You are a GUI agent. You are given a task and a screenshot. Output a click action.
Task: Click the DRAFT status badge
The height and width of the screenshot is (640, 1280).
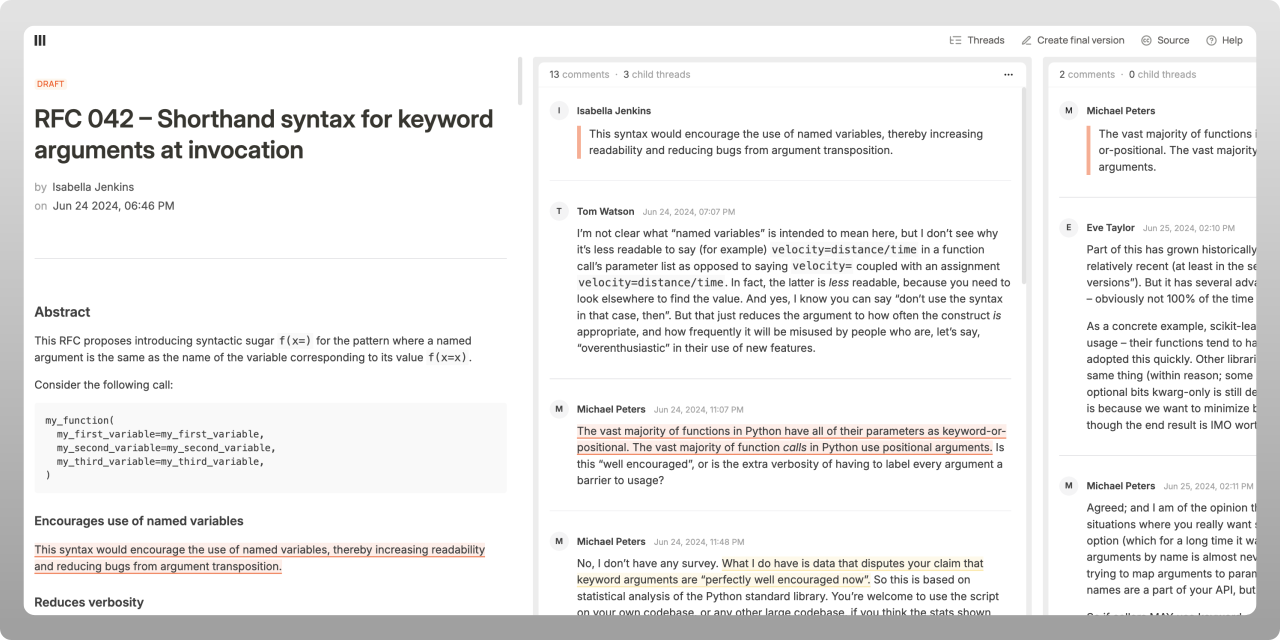point(51,84)
